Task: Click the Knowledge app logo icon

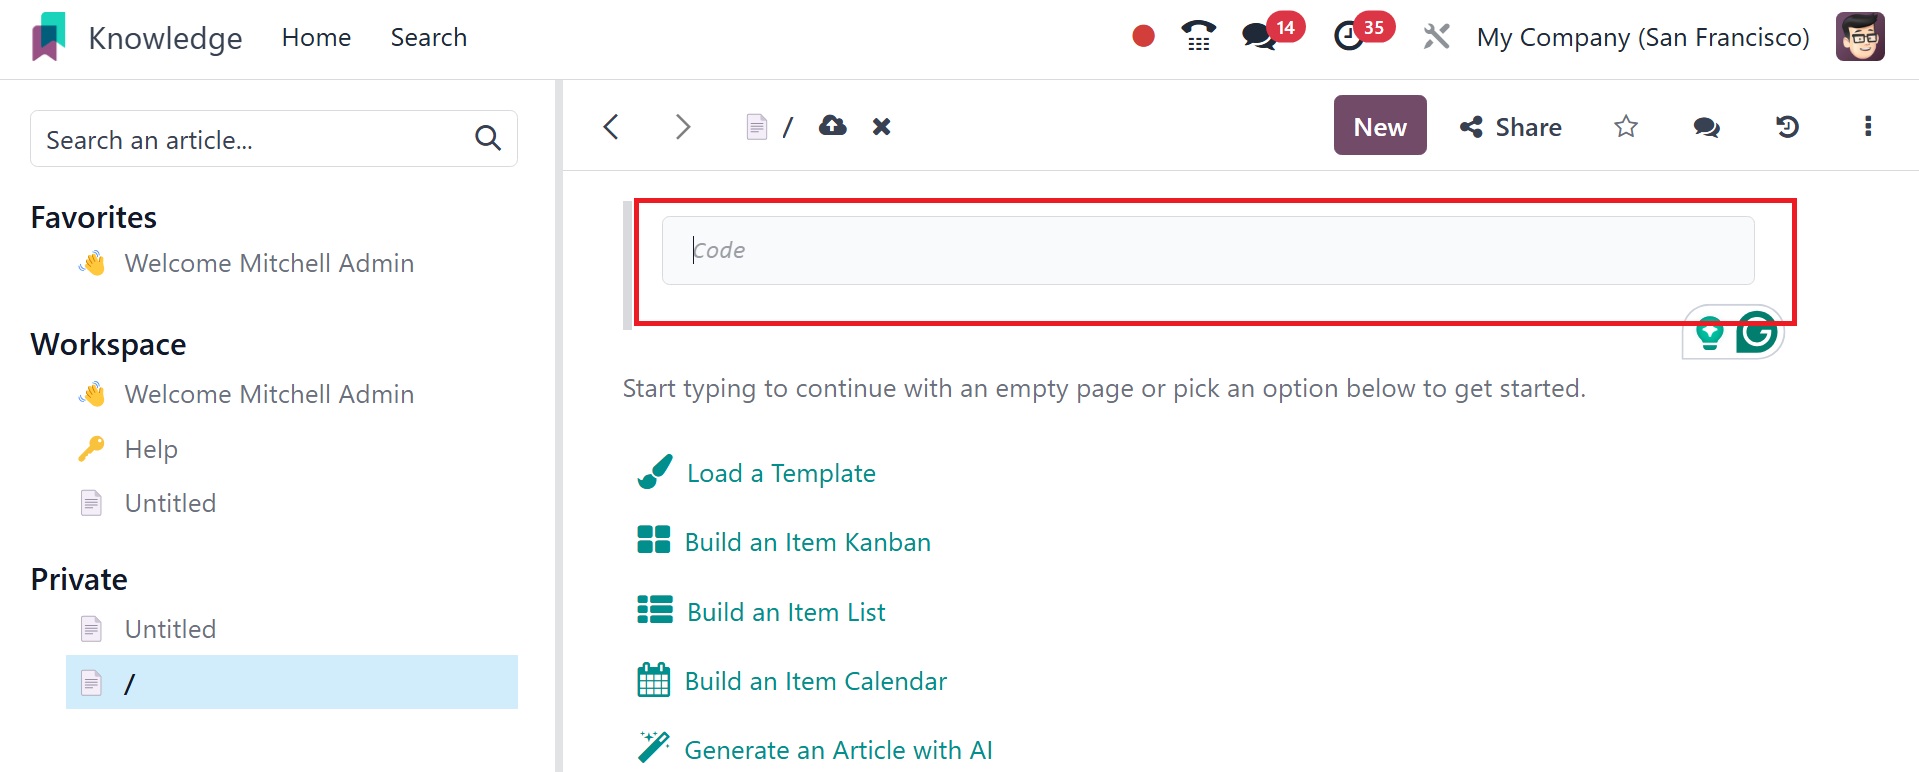Action: [49, 37]
